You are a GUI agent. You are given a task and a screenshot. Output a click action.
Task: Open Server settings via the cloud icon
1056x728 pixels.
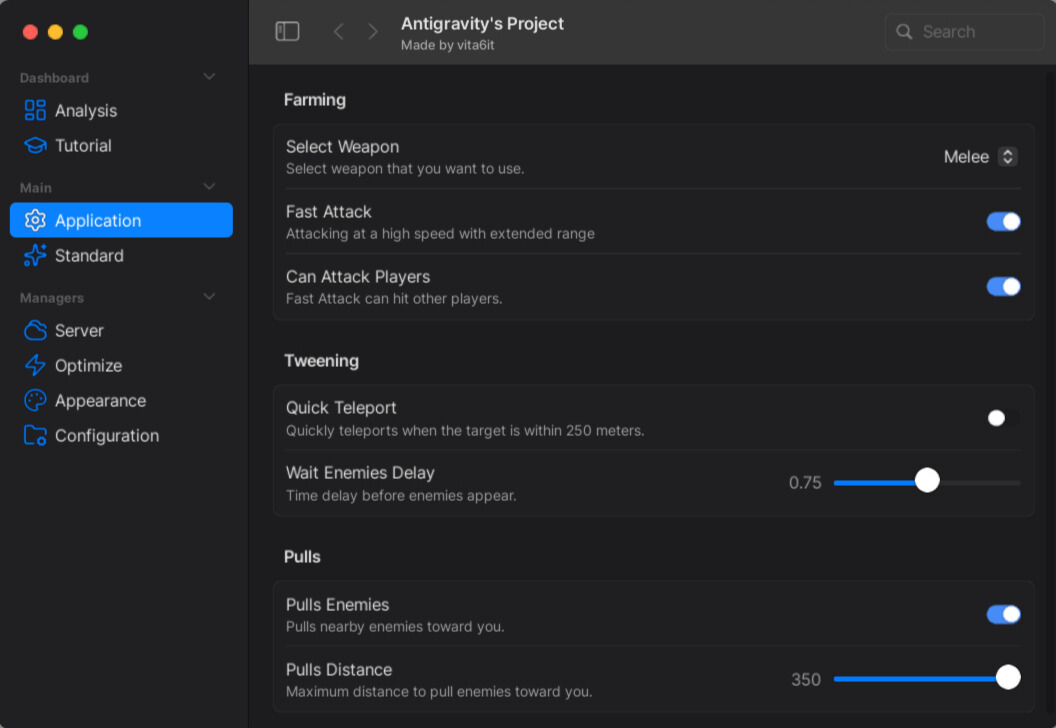[x=35, y=330]
